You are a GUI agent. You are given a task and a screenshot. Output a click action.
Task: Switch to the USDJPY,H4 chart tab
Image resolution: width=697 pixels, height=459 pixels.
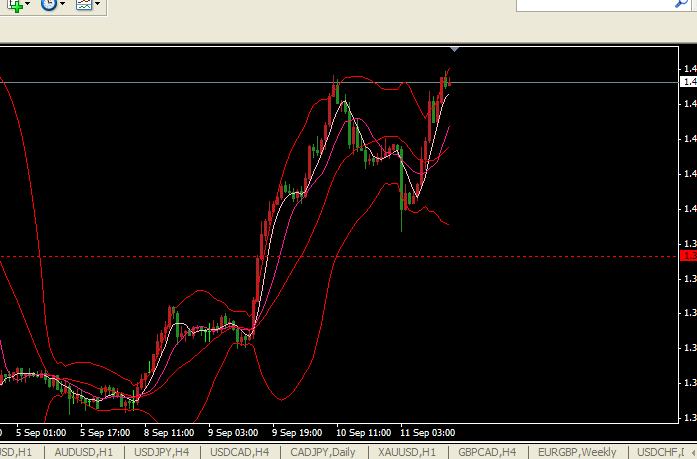coord(161,452)
